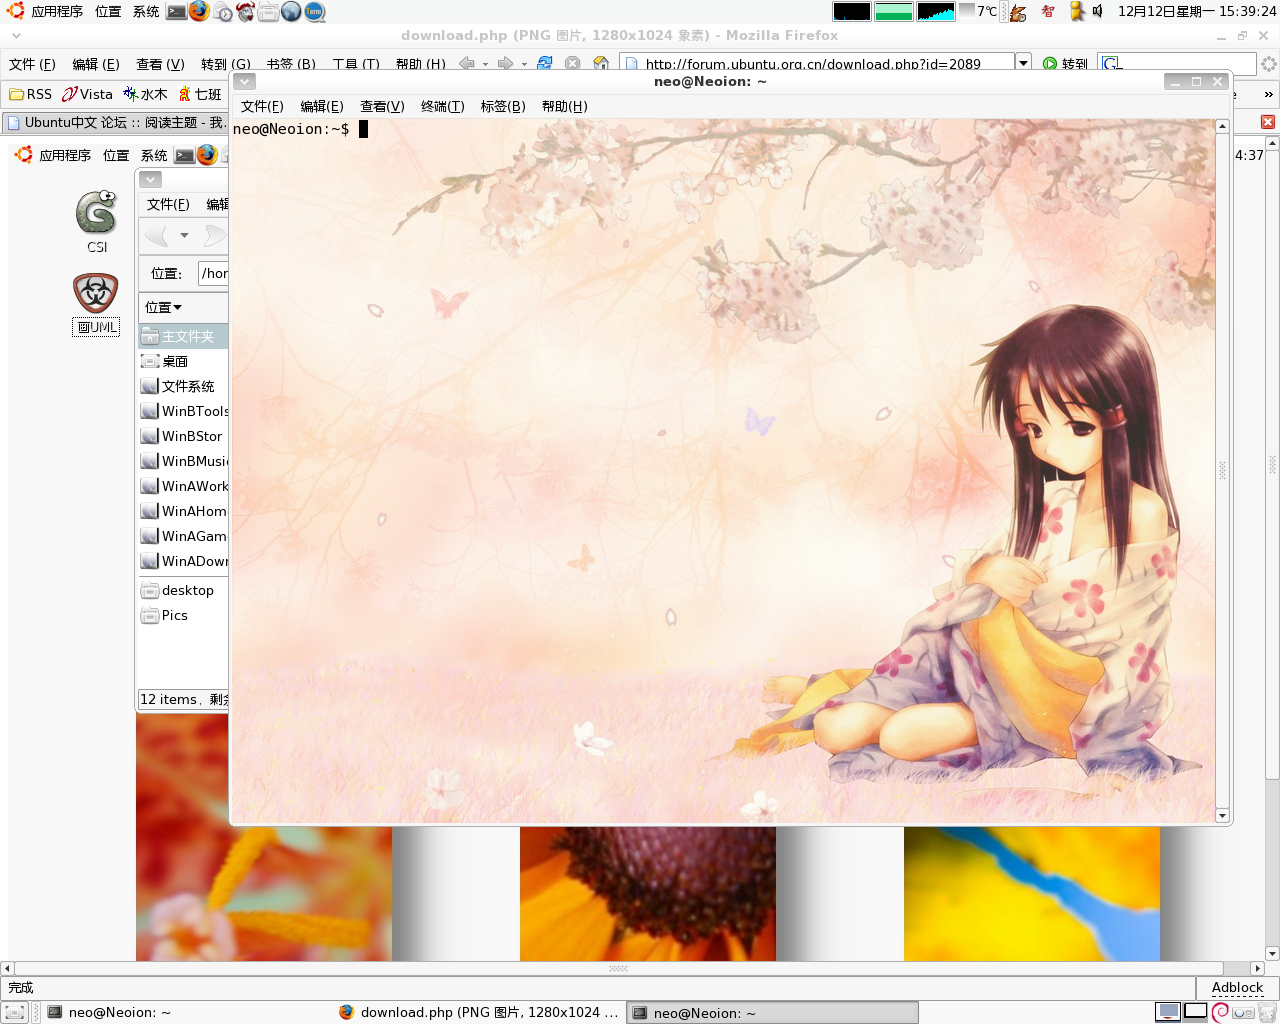Screen dimensions: 1280x1024
Task: Click the CPU monitor graph in the panel
Action: pos(852,12)
